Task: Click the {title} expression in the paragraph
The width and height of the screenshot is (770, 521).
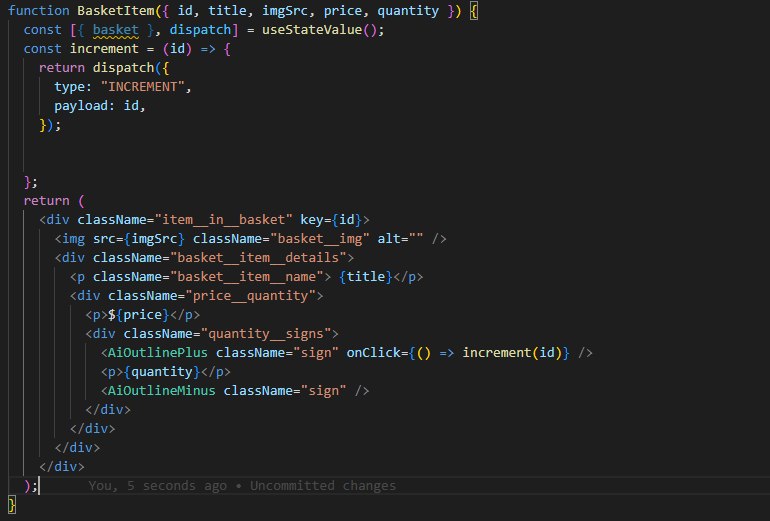Action: pos(366,277)
